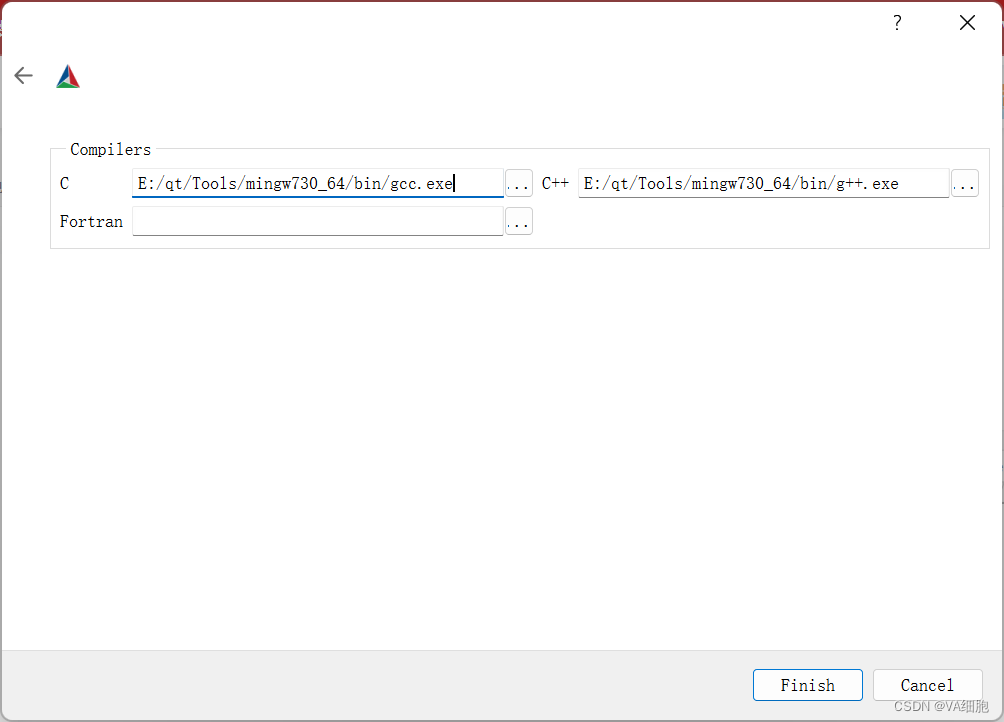Click the C label beside its field

point(63,183)
